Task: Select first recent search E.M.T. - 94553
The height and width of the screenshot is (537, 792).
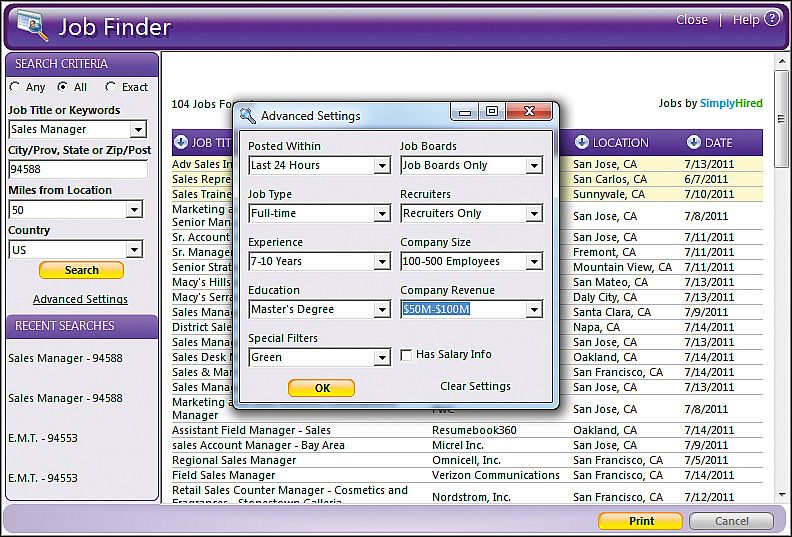Action: (43, 438)
